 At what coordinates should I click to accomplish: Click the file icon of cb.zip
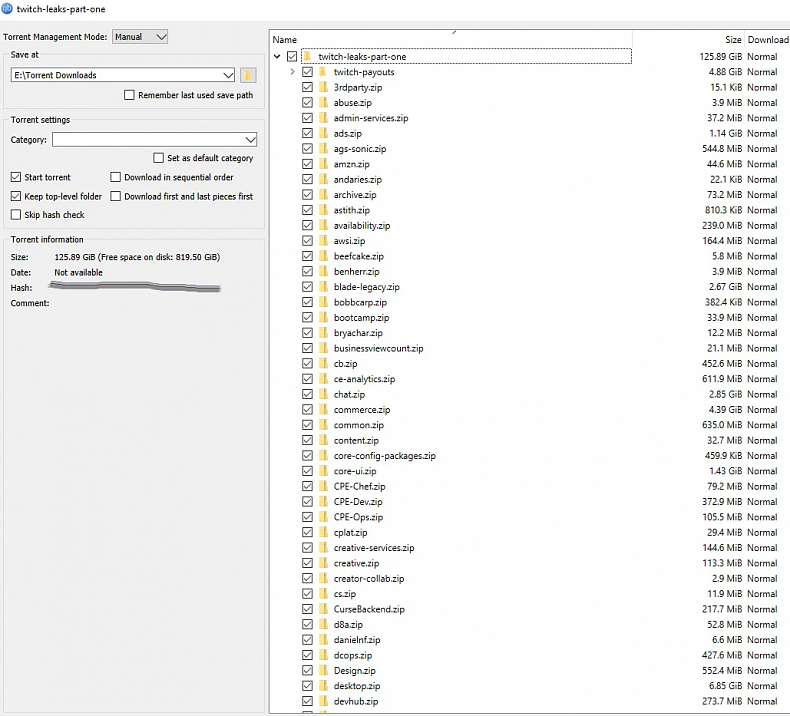(x=323, y=363)
